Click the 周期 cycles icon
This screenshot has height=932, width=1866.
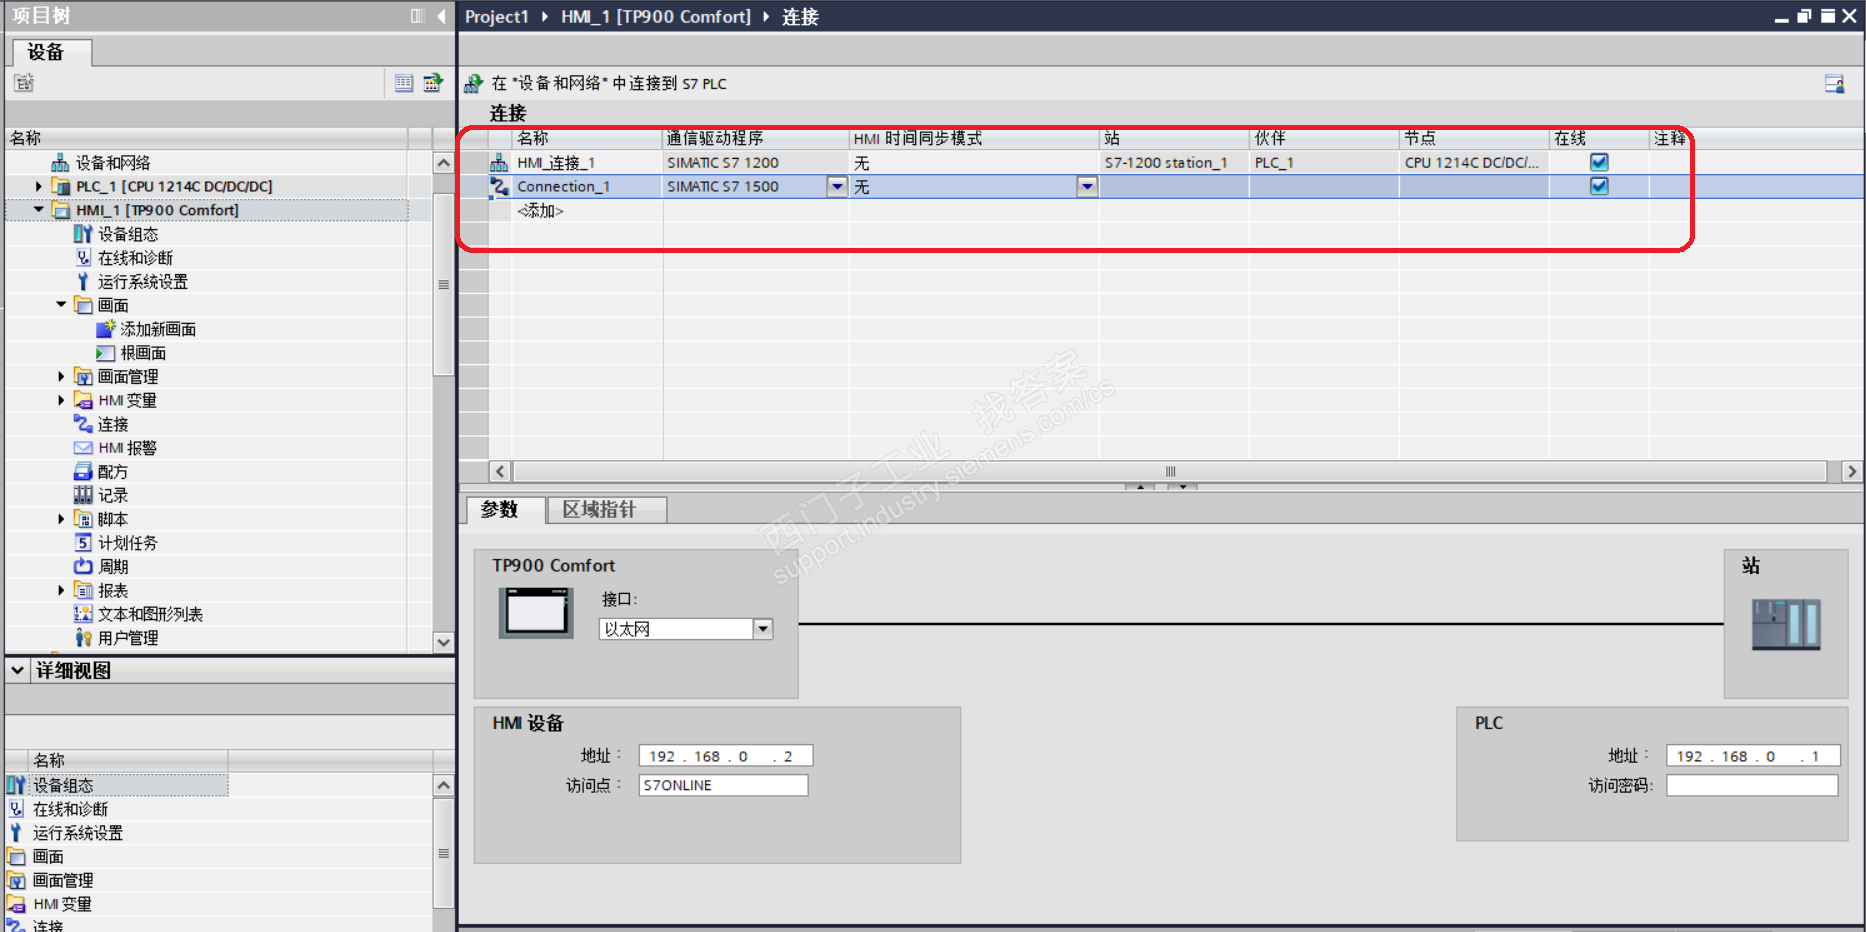(83, 566)
